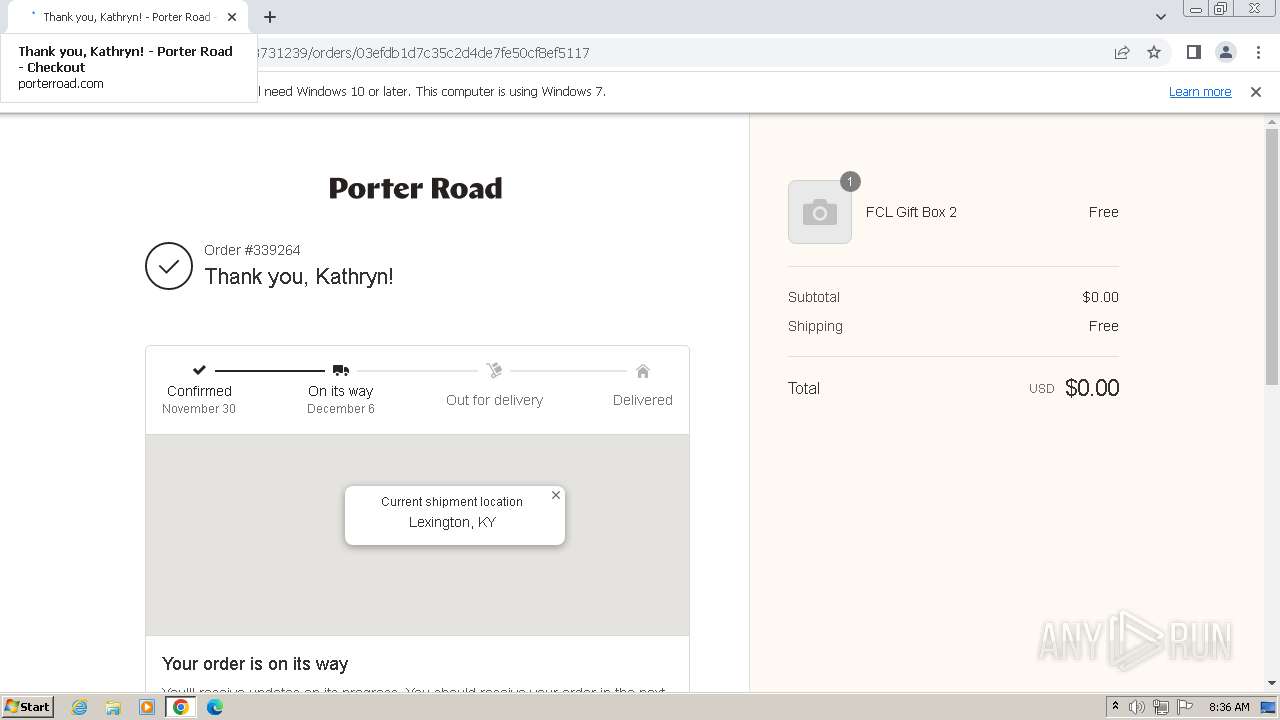This screenshot has width=1280, height=720.
Task: Open the tab search dropdown arrow
Action: (x=1161, y=17)
